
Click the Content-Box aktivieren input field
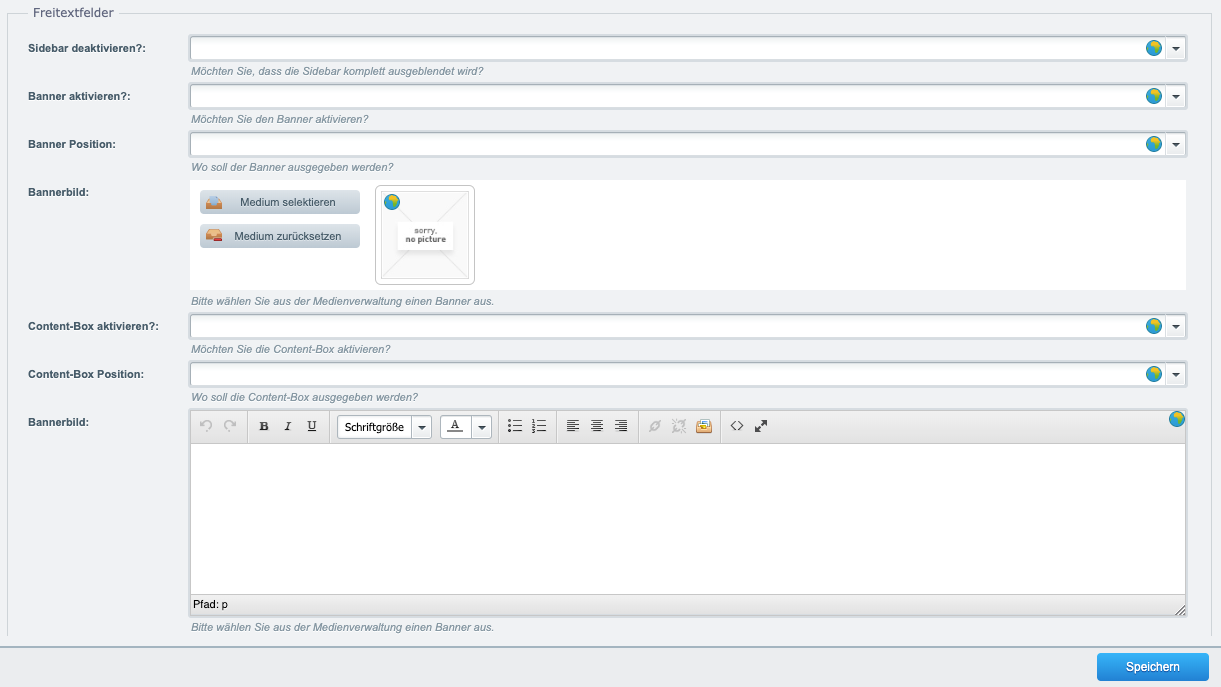click(678, 326)
